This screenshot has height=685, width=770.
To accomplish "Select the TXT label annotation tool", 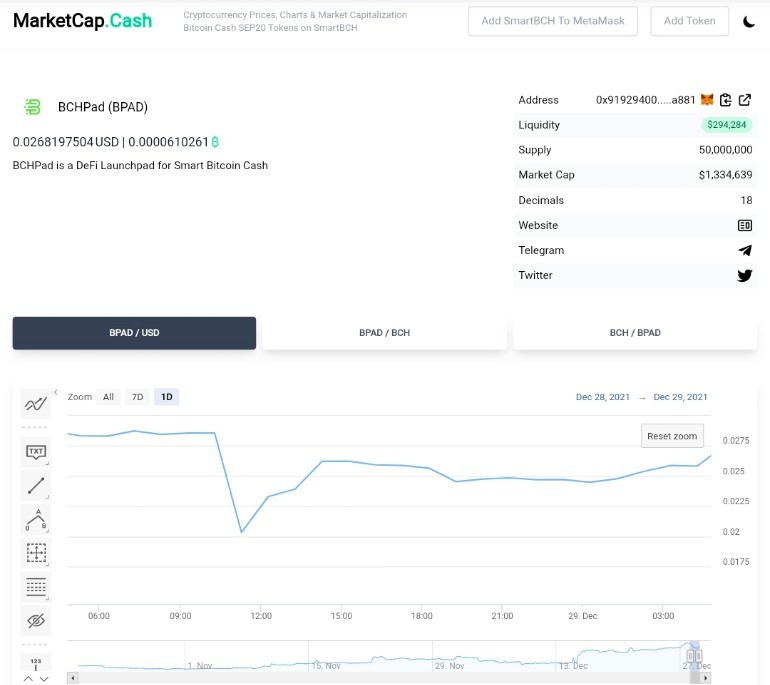I will (x=36, y=451).
